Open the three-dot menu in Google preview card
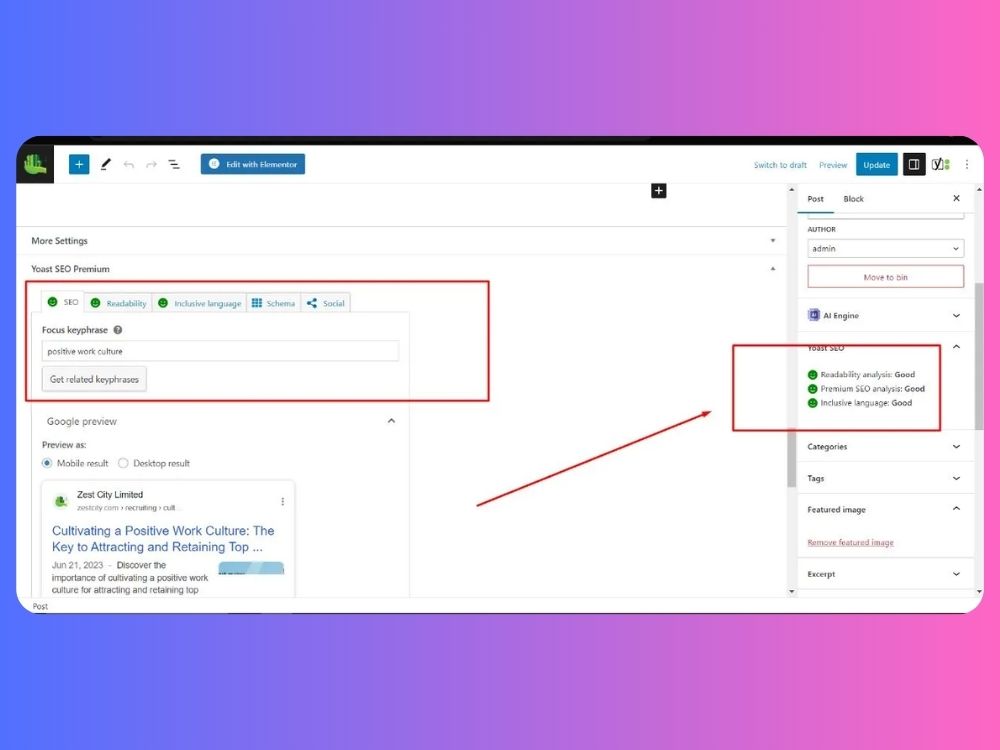 pyautogui.click(x=283, y=502)
